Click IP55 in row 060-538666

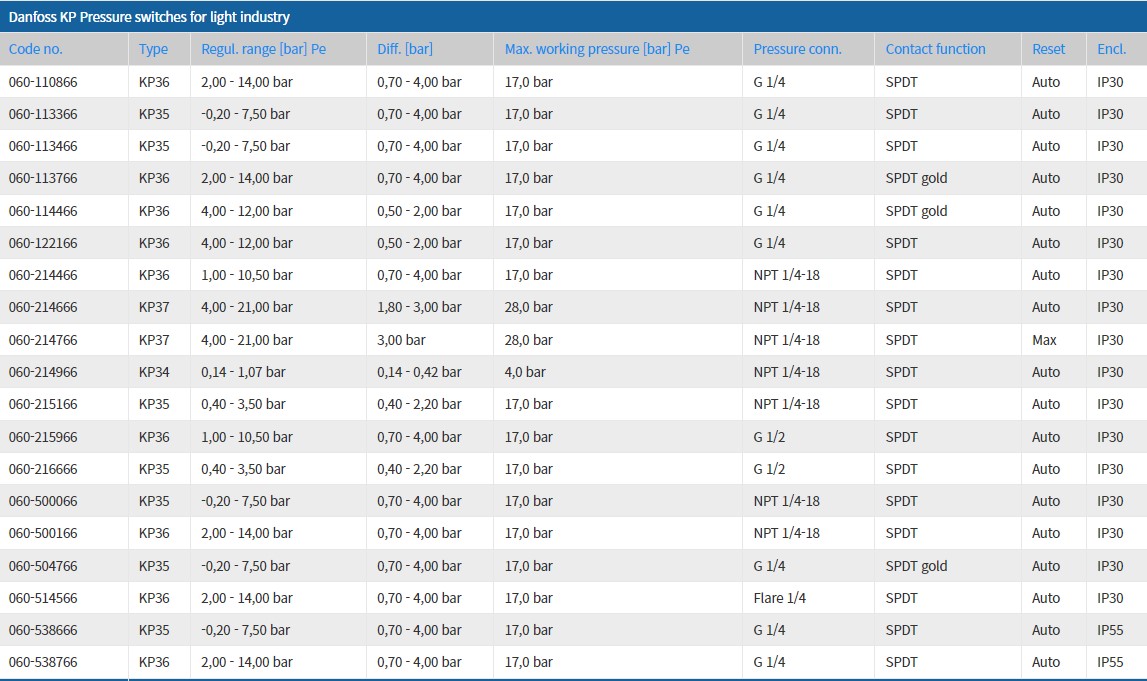point(1110,631)
